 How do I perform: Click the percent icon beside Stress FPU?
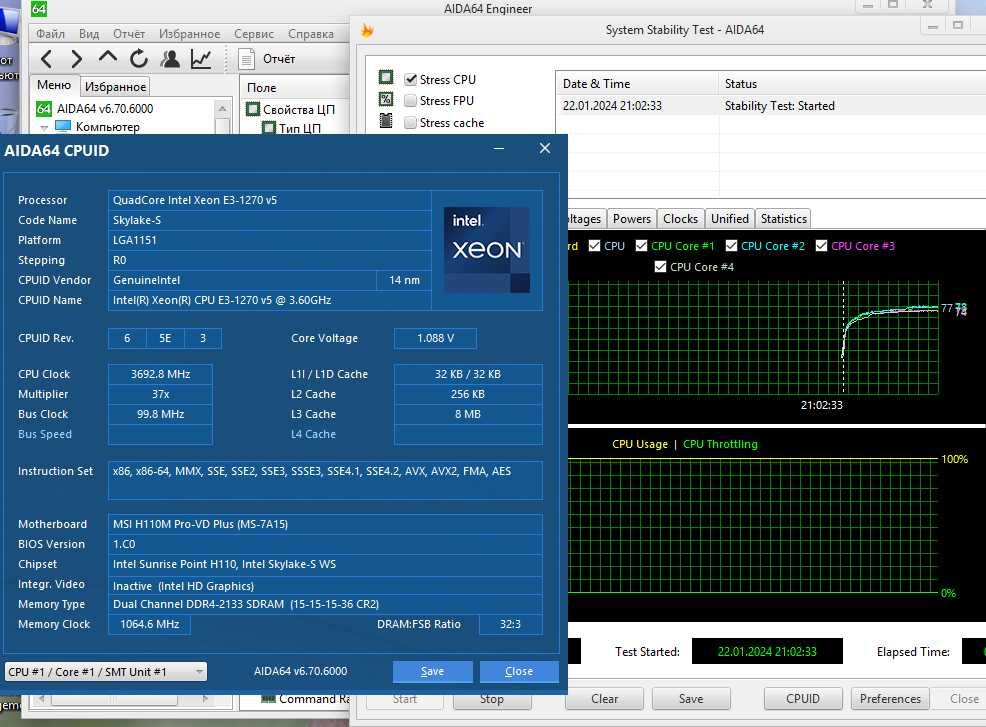coord(386,99)
